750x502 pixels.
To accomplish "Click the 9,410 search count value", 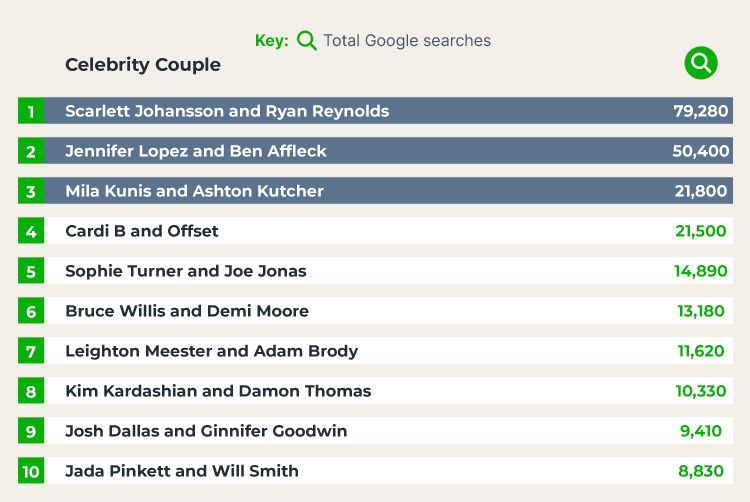I will coord(701,431).
